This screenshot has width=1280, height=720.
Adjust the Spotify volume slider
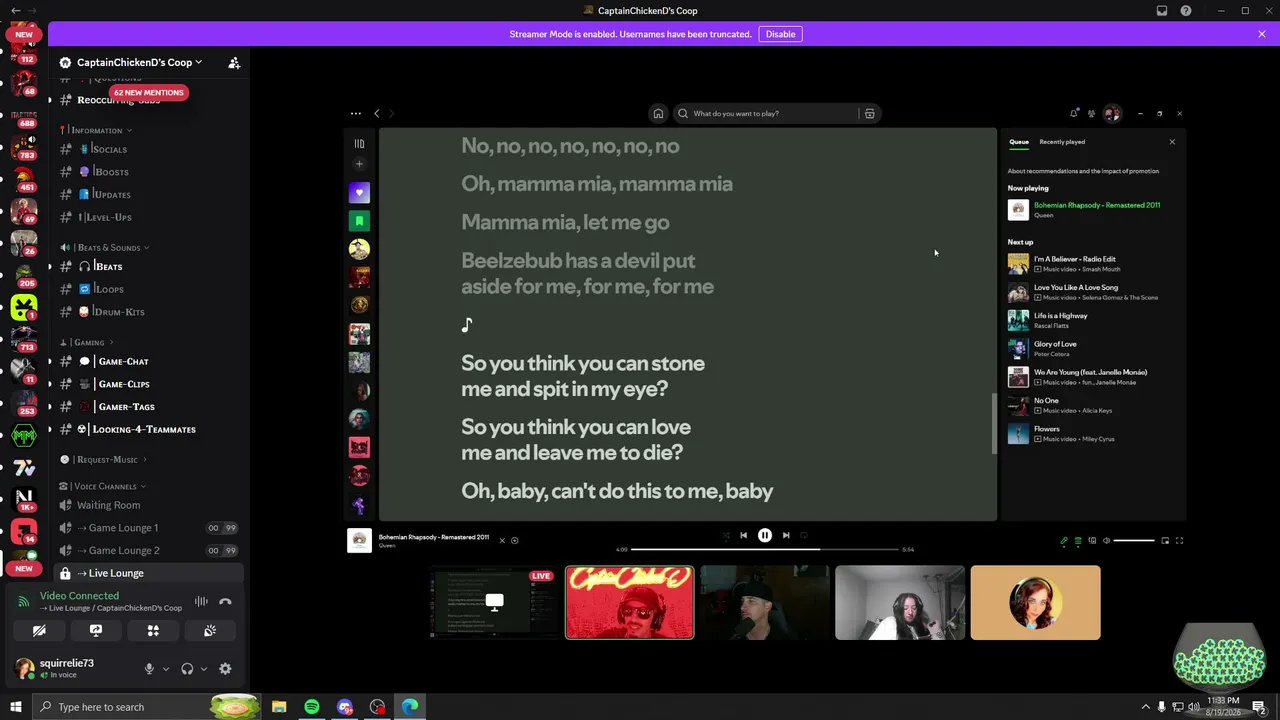point(1134,541)
